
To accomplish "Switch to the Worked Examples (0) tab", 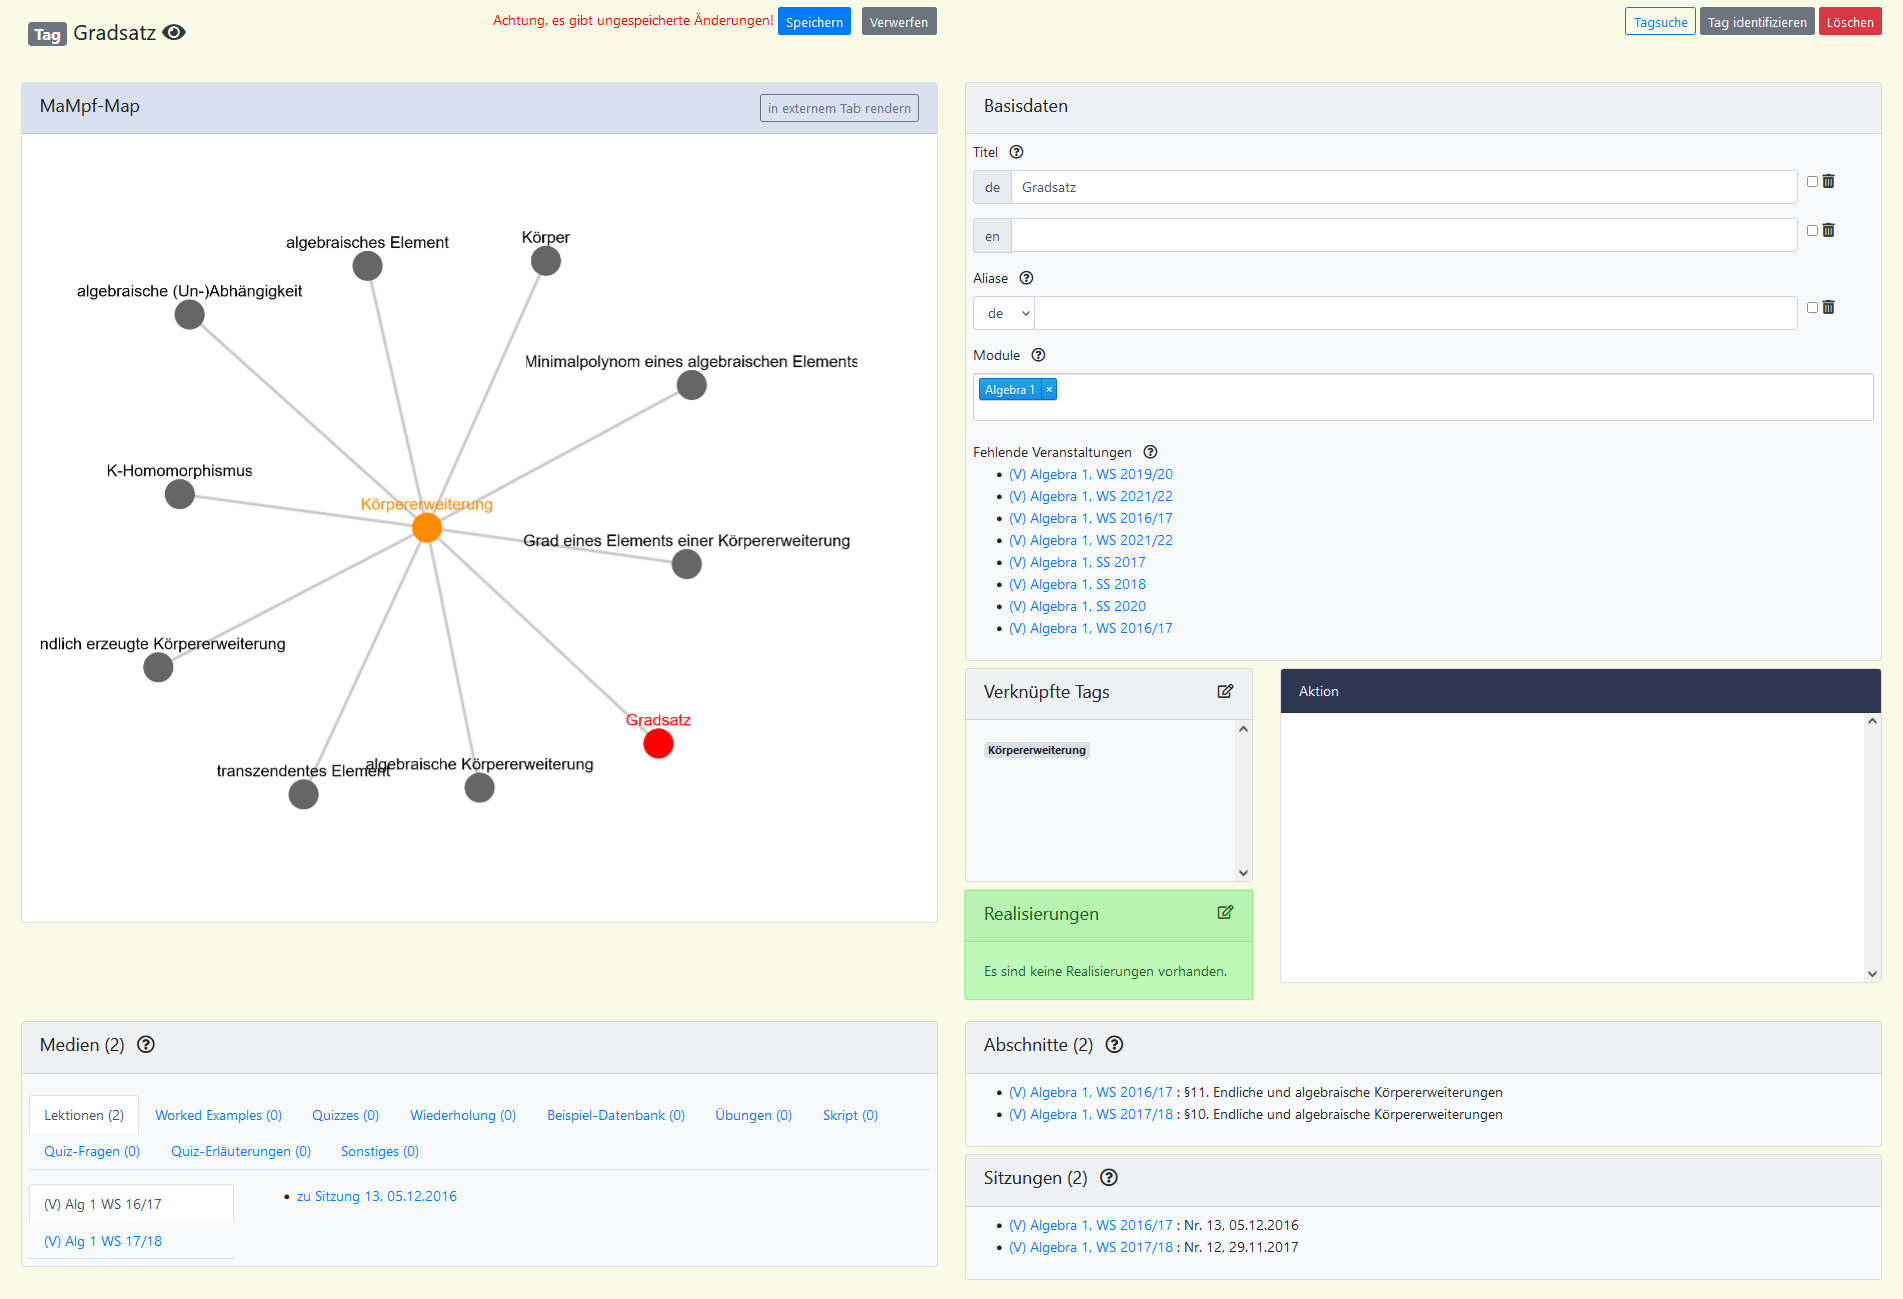I will pyautogui.click(x=218, y=1115).
